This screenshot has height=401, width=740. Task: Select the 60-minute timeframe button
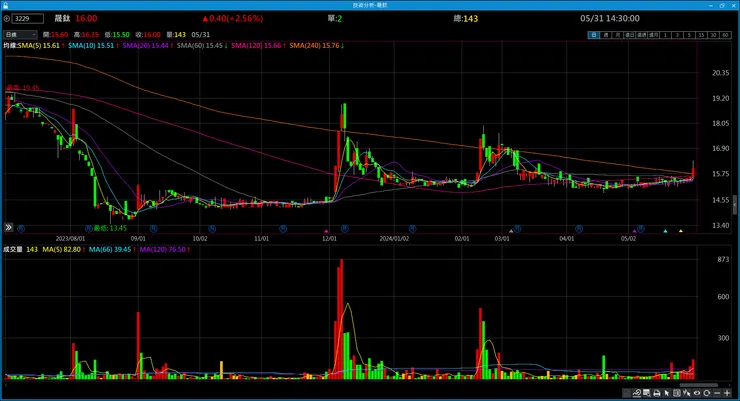tap(725, 35)
